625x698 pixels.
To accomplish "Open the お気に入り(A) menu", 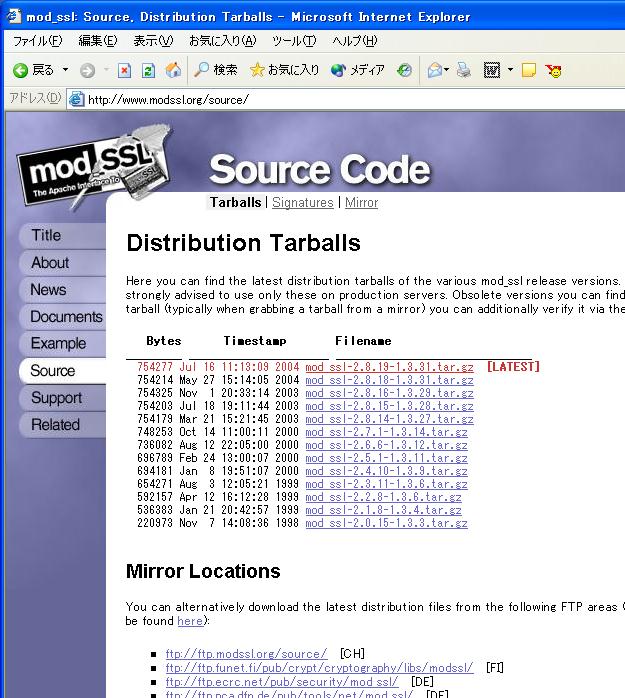I will [223, 41].
